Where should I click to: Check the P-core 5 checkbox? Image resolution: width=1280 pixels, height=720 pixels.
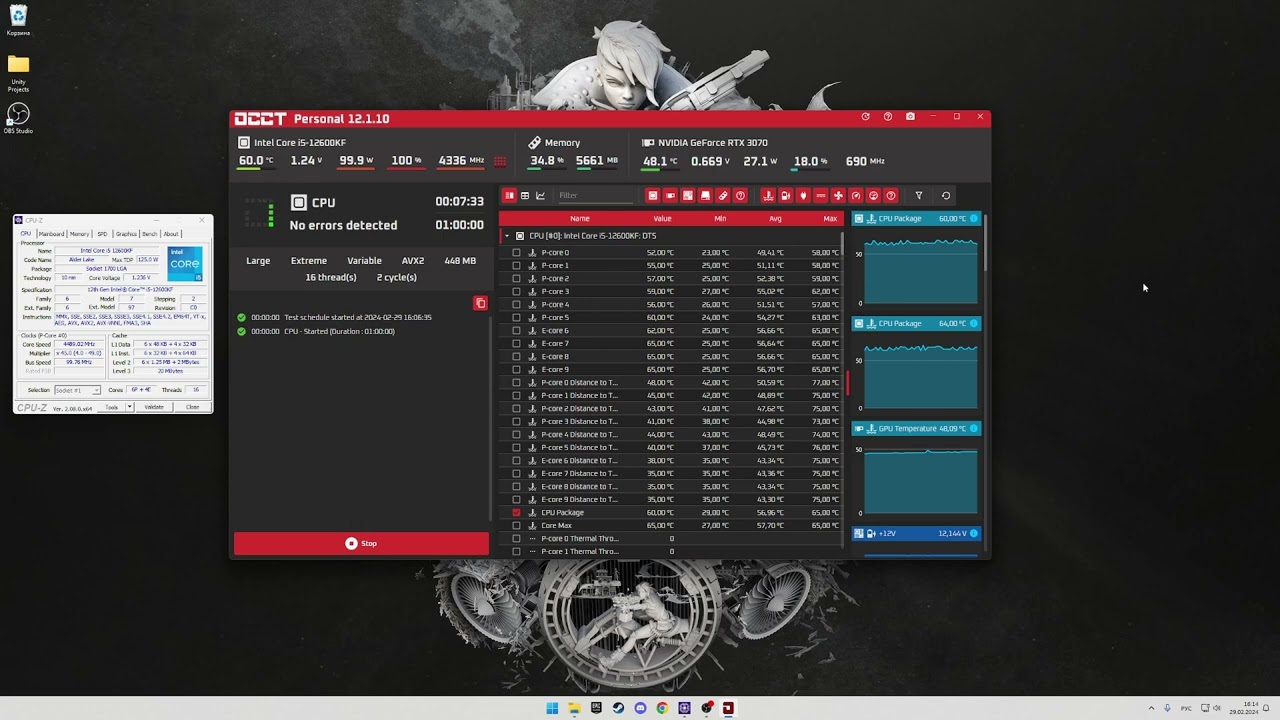click(x=516, y=318)
